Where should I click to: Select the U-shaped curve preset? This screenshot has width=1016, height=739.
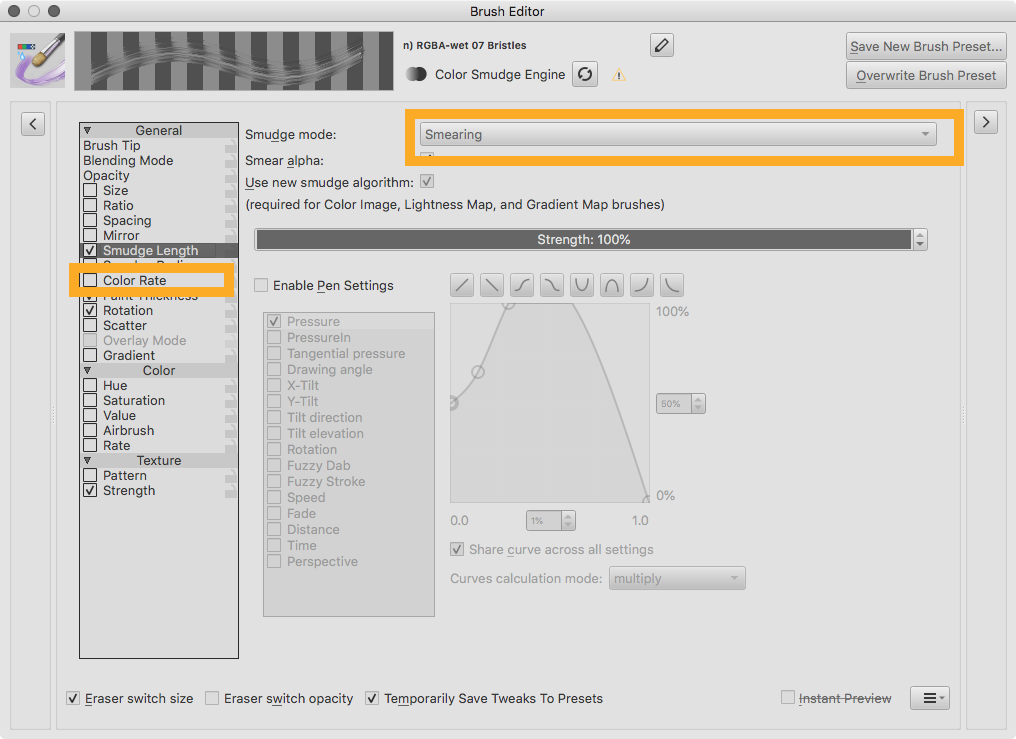point(582,285)
